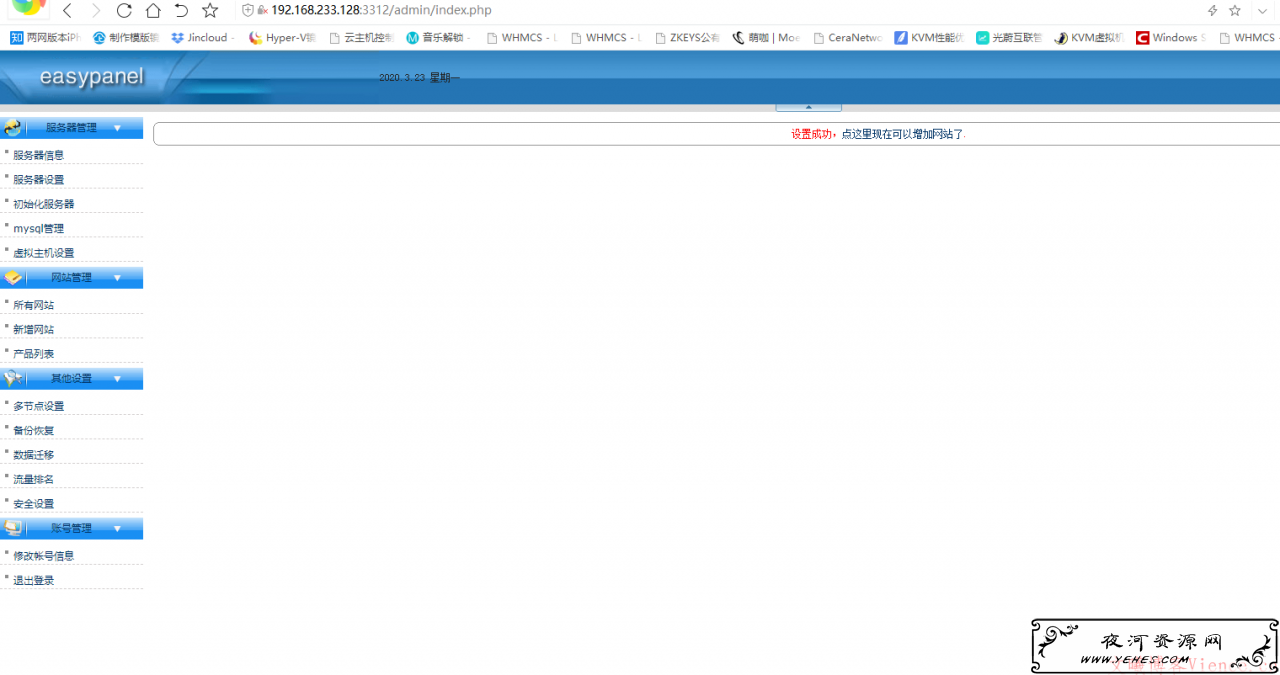Collapse the top banner with arrow toggle
1280x675 pixels.
pyautogui.click(x=808, y=107)
